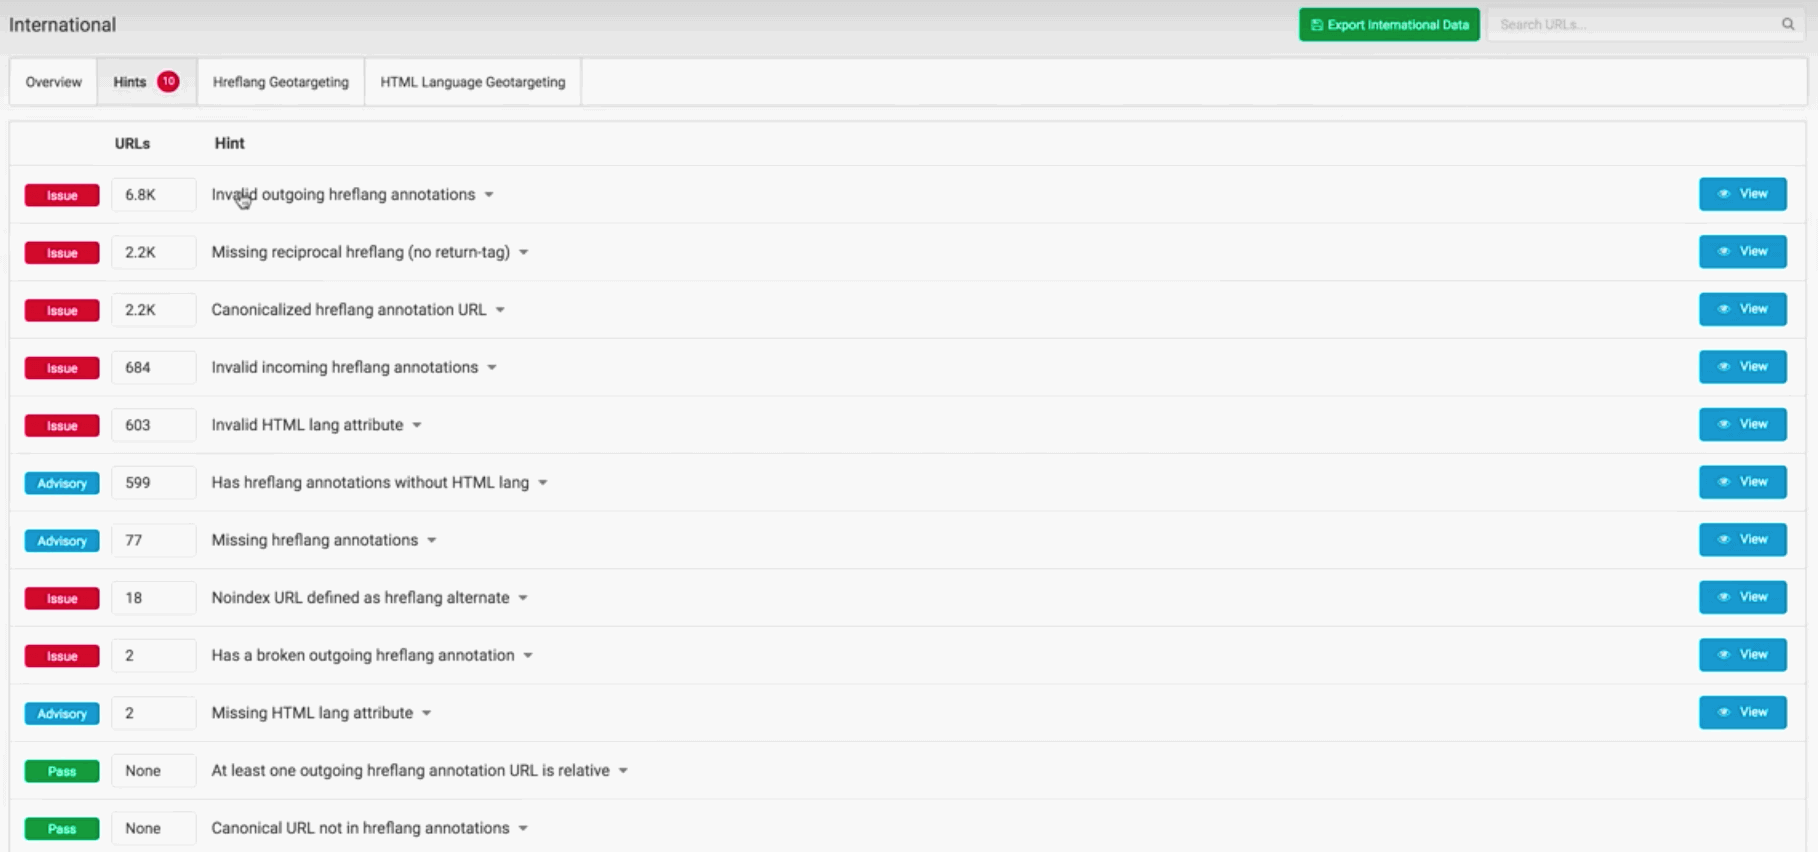
Task: Expand Canonicalized hreflang annotation URL arrow
Action: pyautogui.click(x=500, y=310)
